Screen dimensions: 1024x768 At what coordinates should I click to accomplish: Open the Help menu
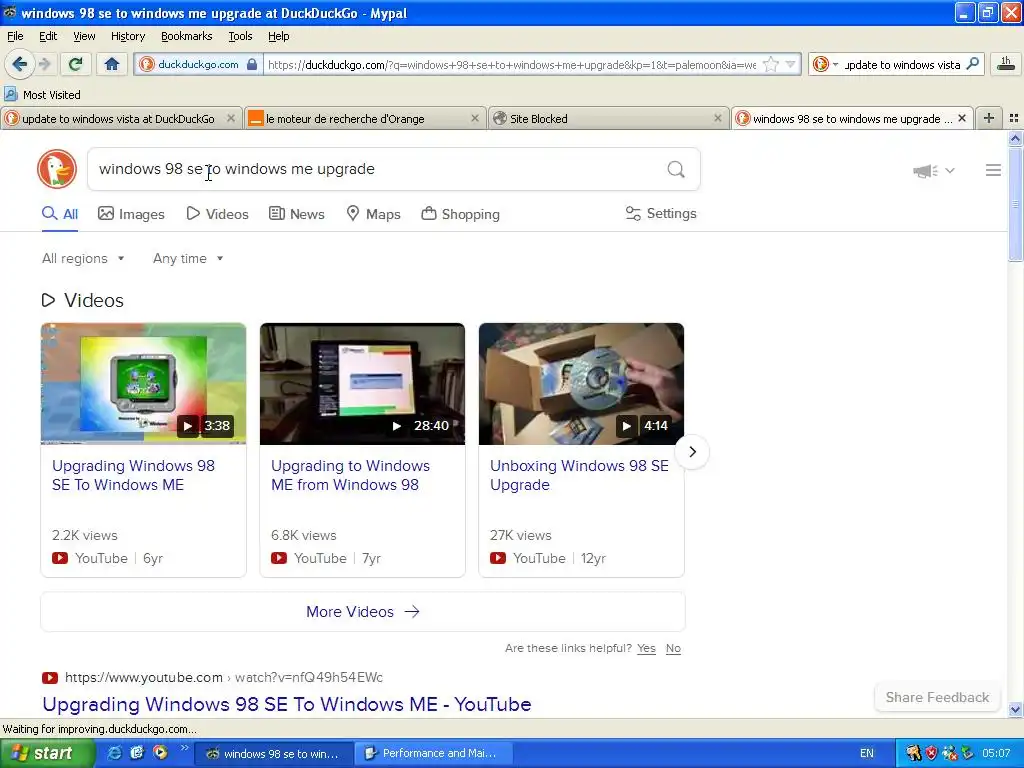pyautogui.click(x=279, y=37)
